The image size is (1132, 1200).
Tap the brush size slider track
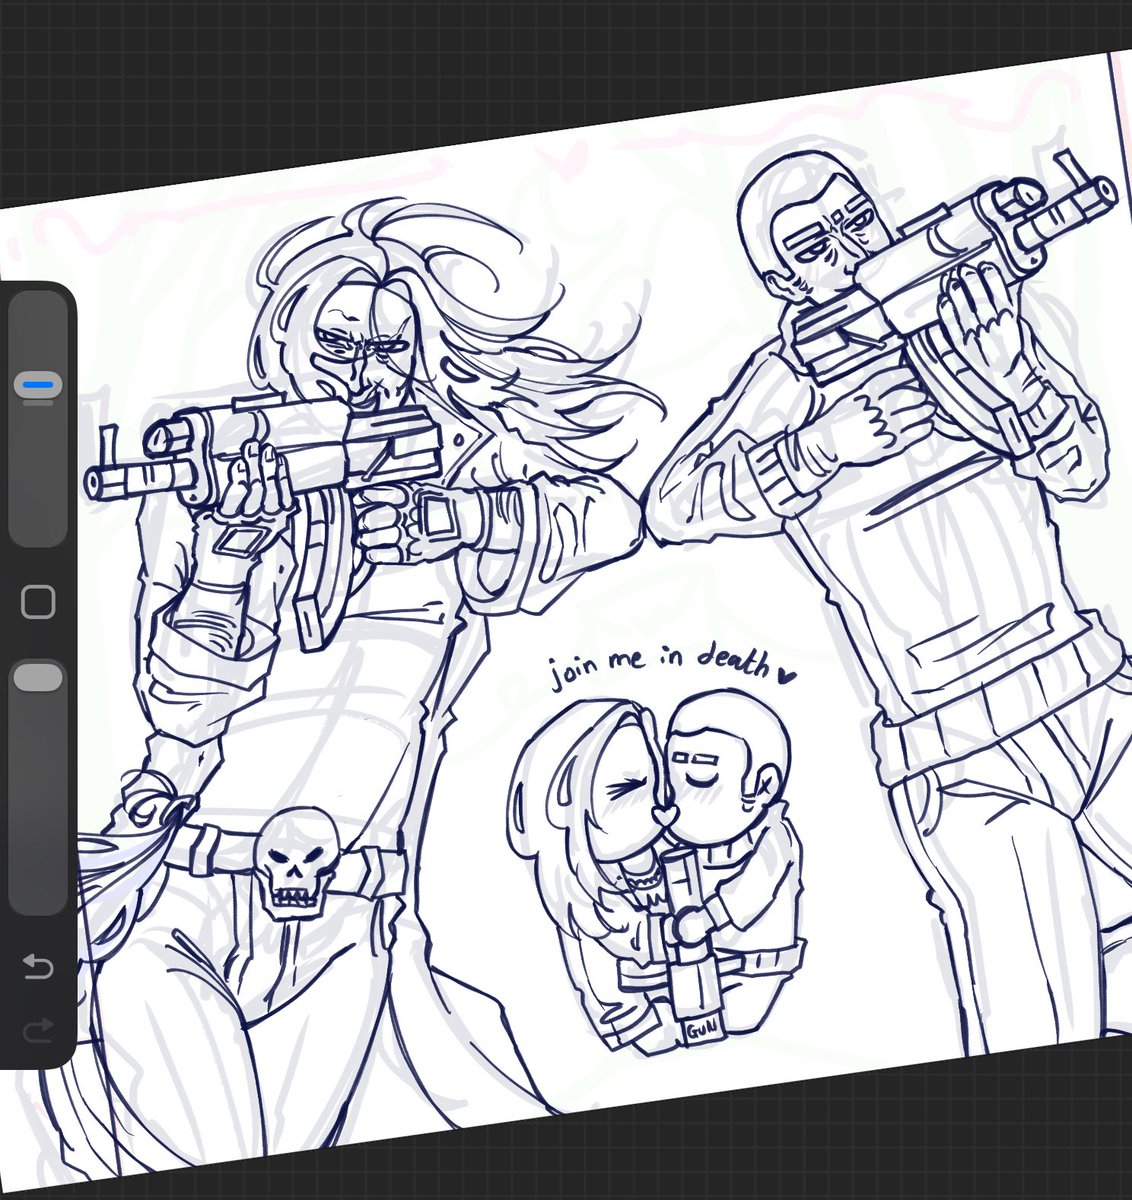pos(36,470)
